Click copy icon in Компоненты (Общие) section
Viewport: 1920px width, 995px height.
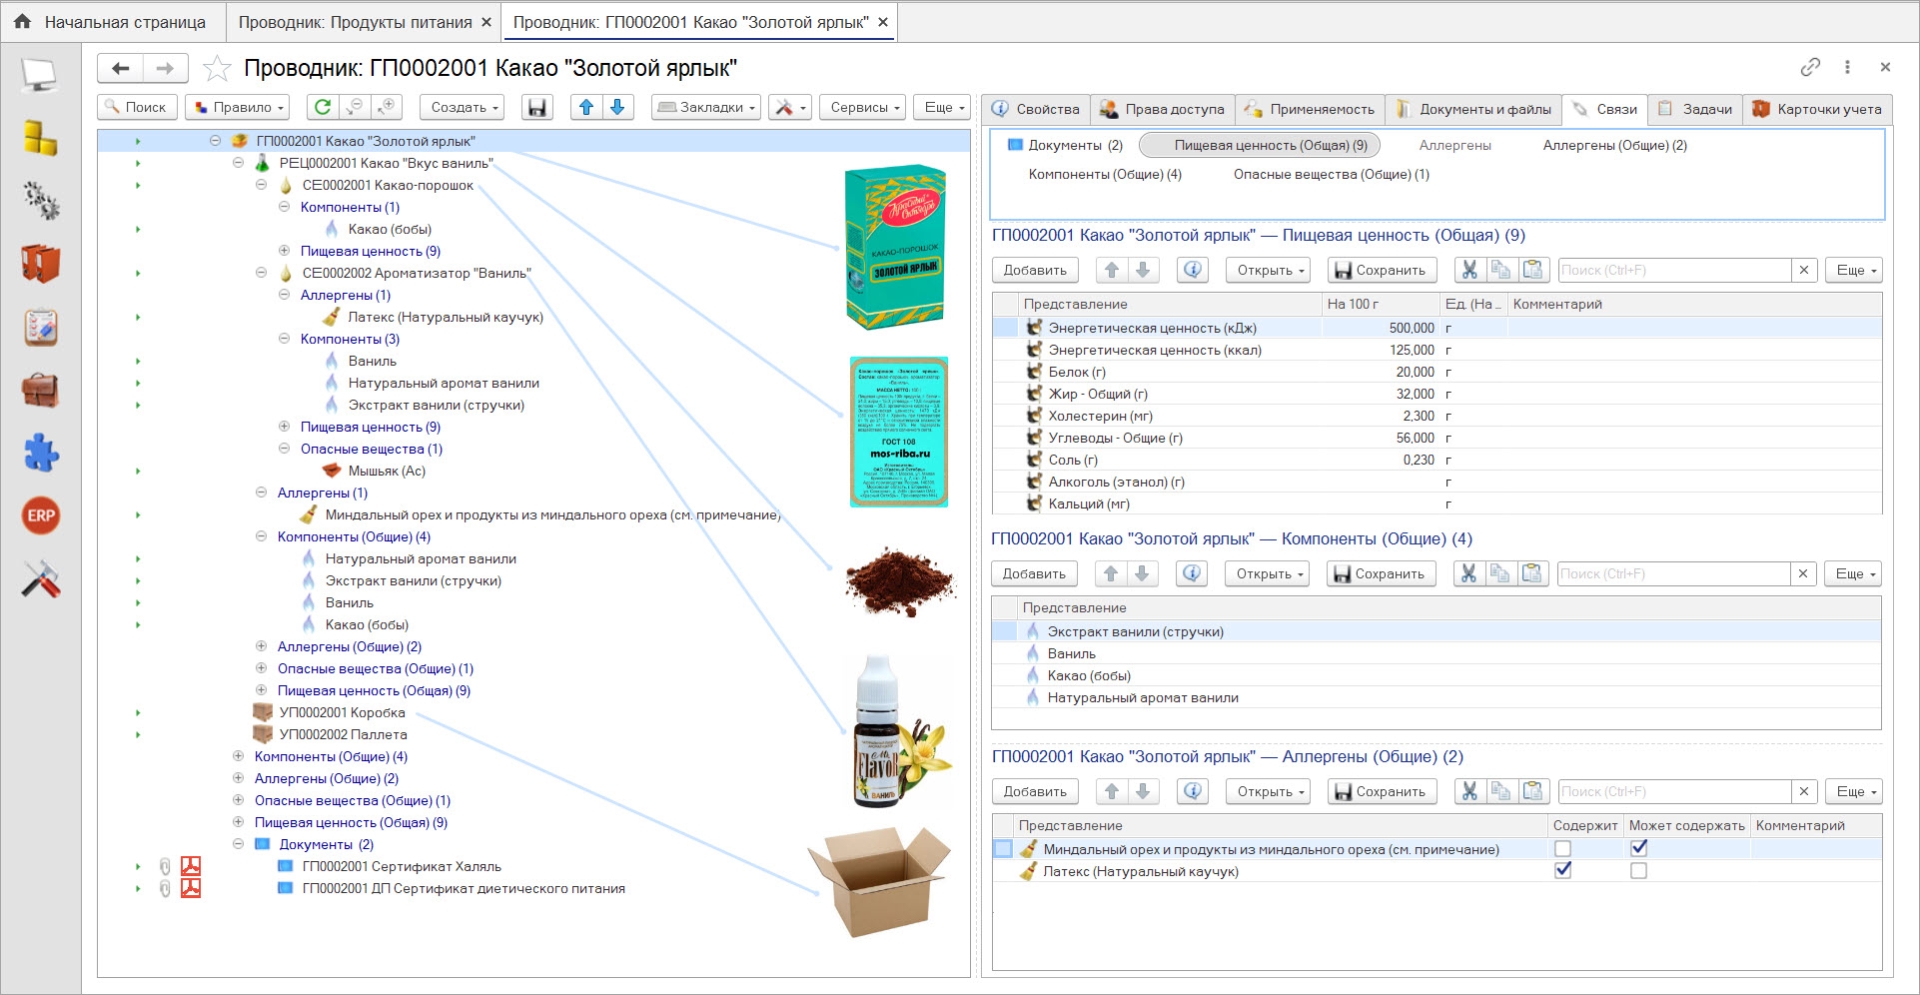1500,574
